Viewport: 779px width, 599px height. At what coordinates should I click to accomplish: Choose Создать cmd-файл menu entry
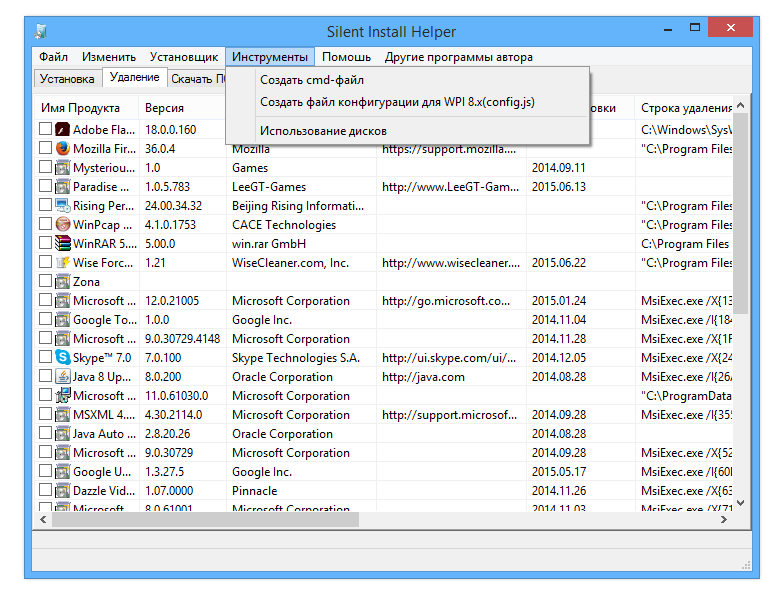(407, 80)
